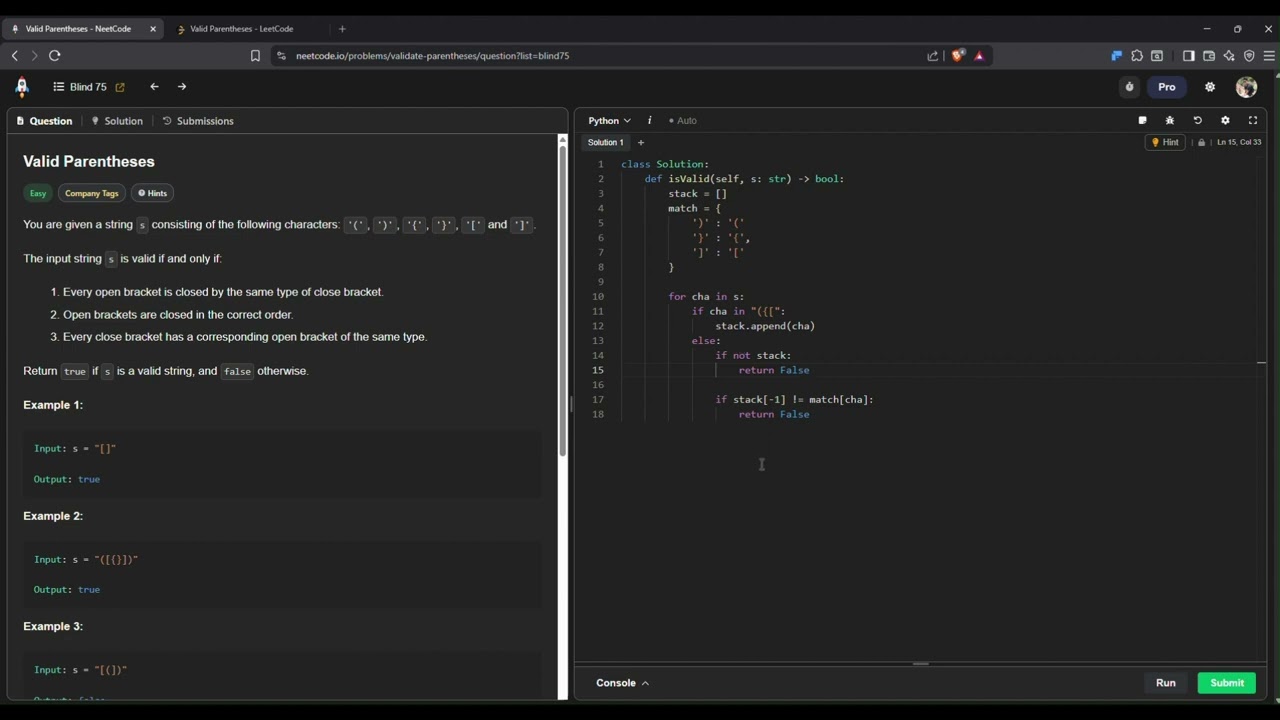Expand the Hints badge

(x=152, y=193)
